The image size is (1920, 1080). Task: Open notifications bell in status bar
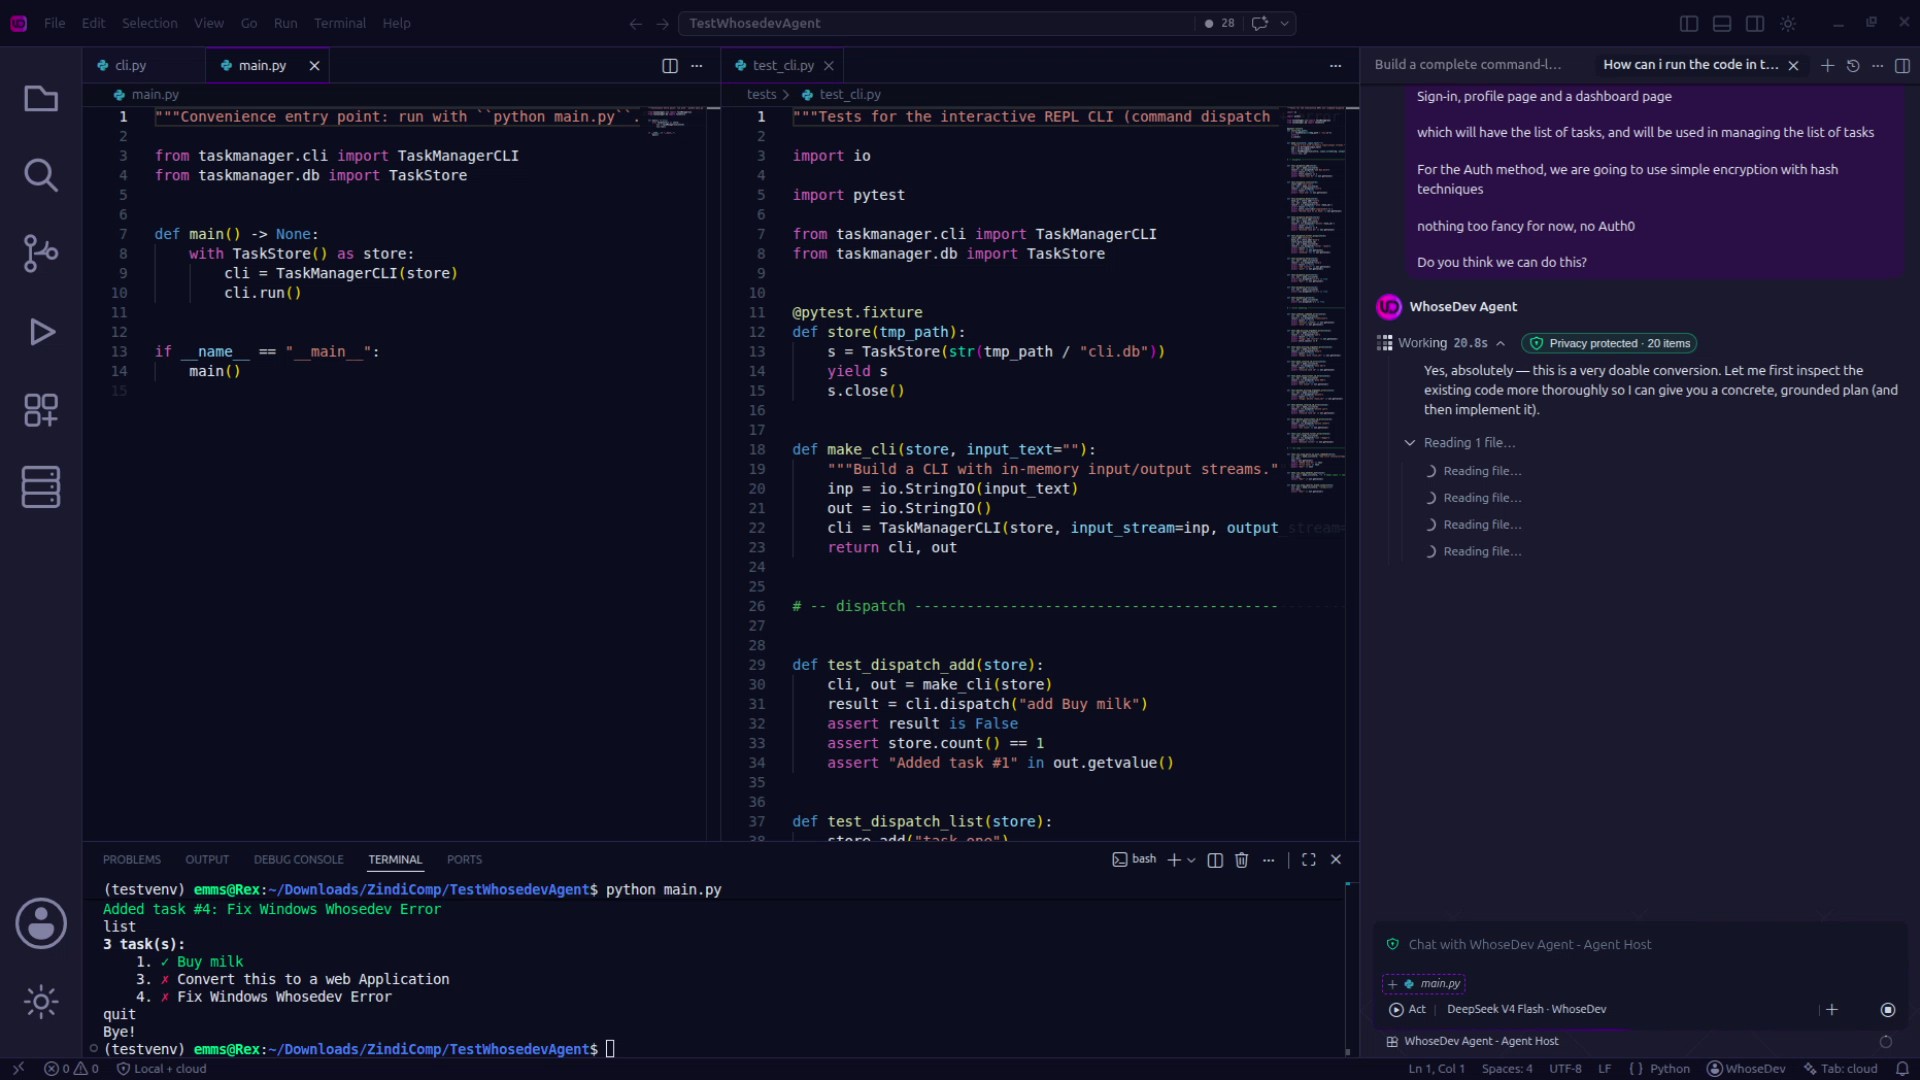(1902, 1069)
